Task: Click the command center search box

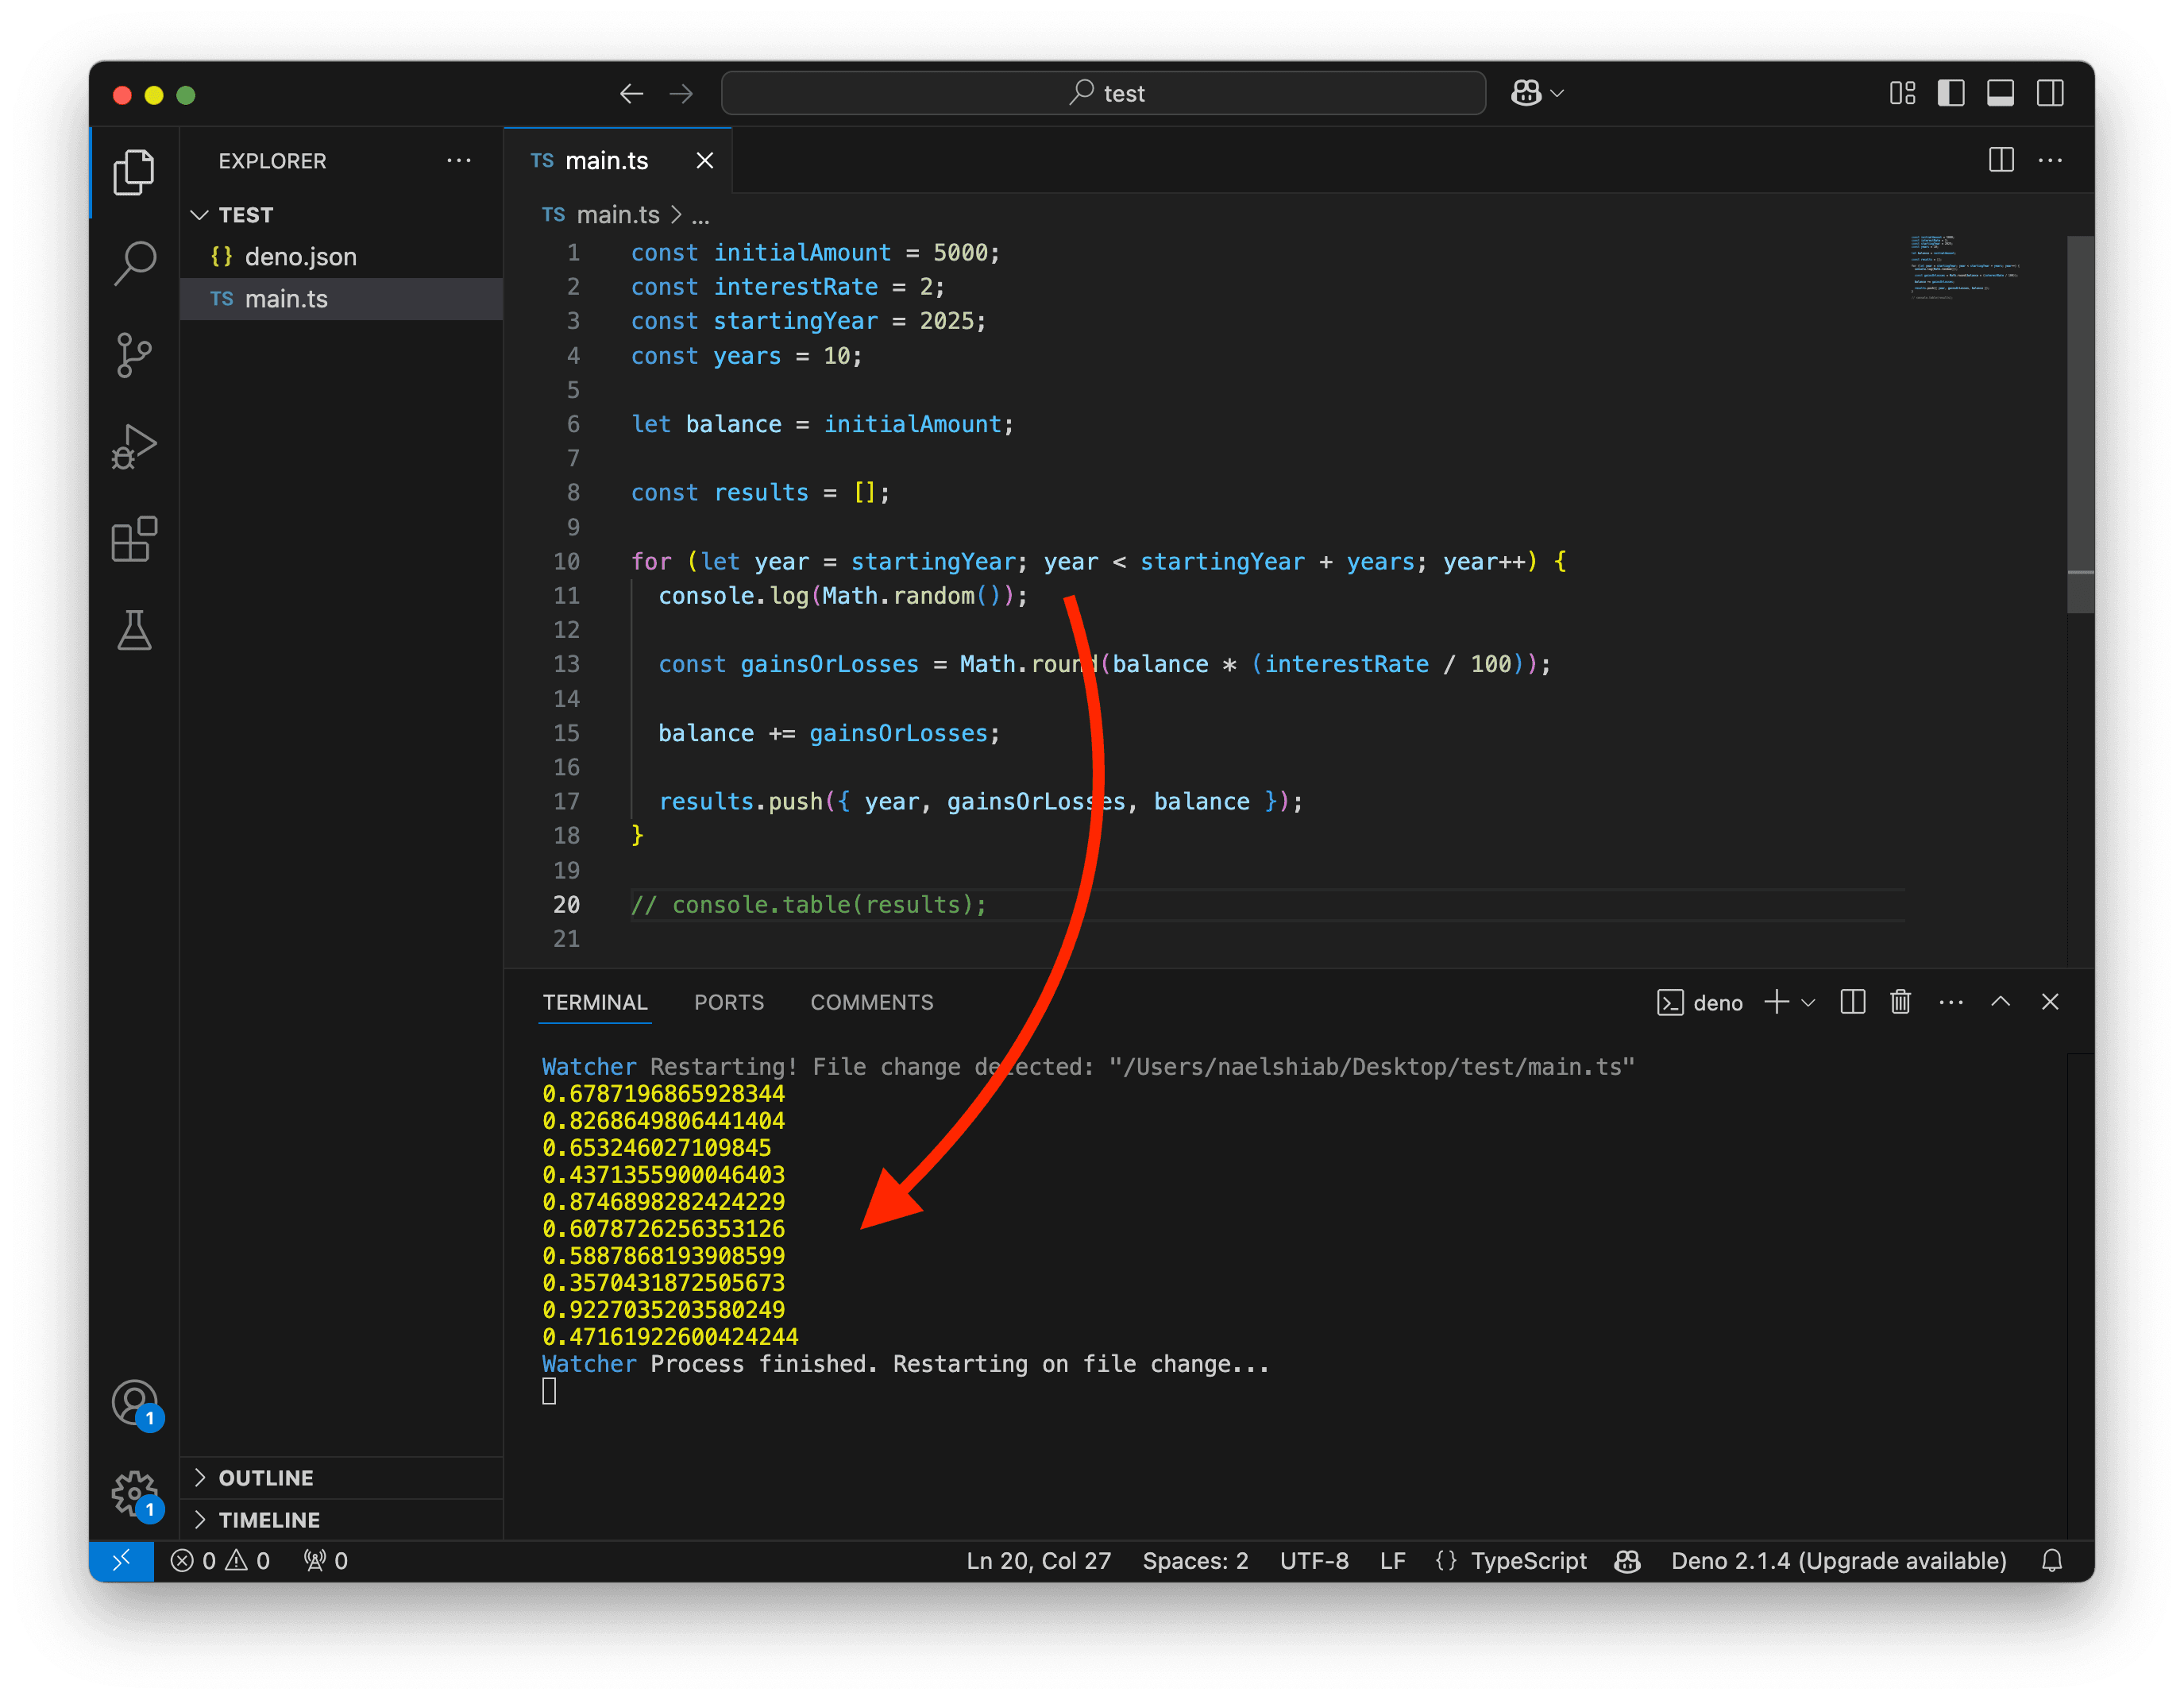Action: click(1103, 93)
